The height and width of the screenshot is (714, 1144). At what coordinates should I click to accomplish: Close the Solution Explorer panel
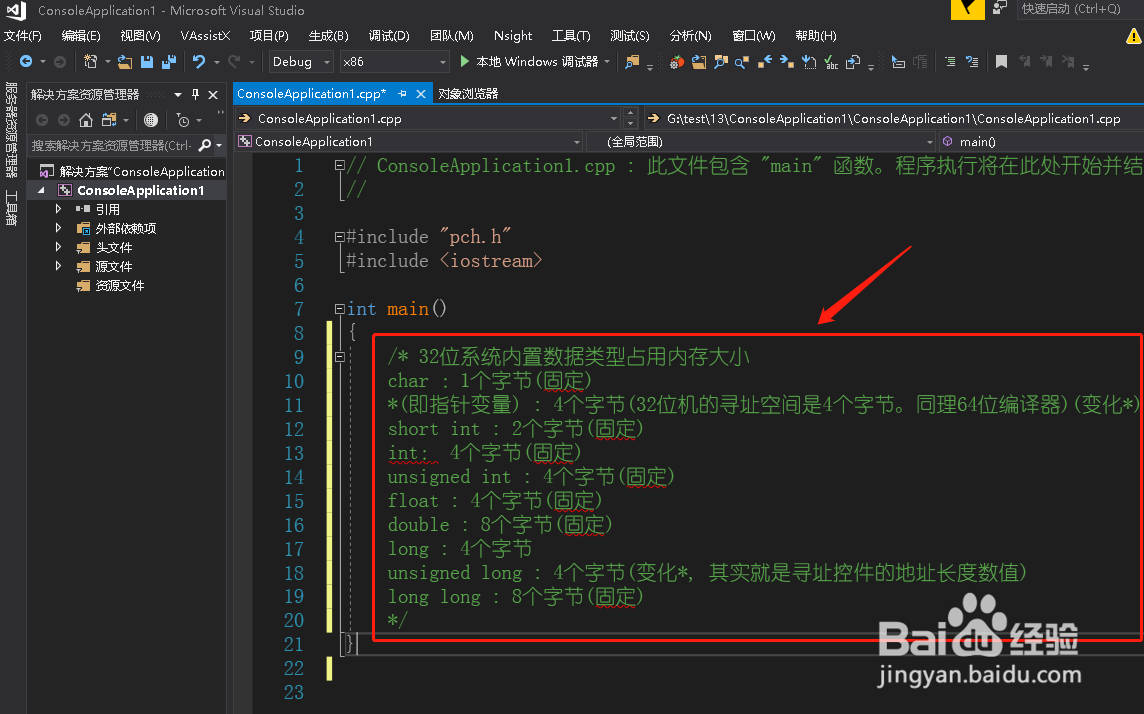coord(213,95)
